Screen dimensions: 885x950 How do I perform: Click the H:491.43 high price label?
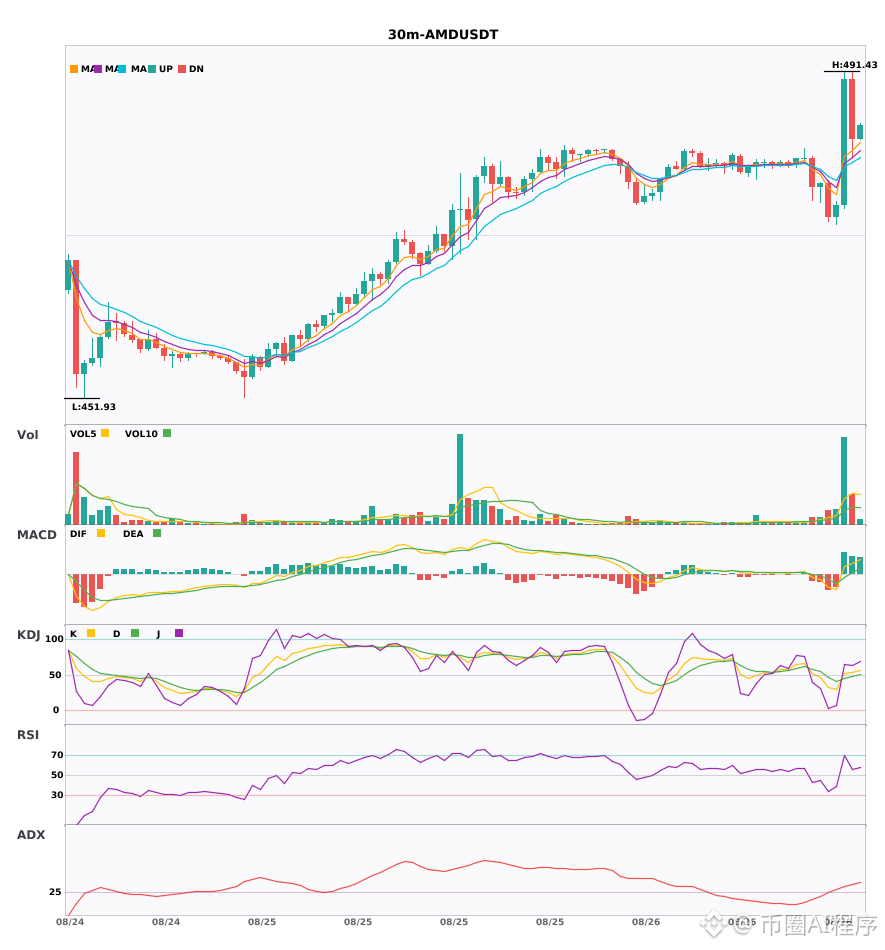point(854,65)
